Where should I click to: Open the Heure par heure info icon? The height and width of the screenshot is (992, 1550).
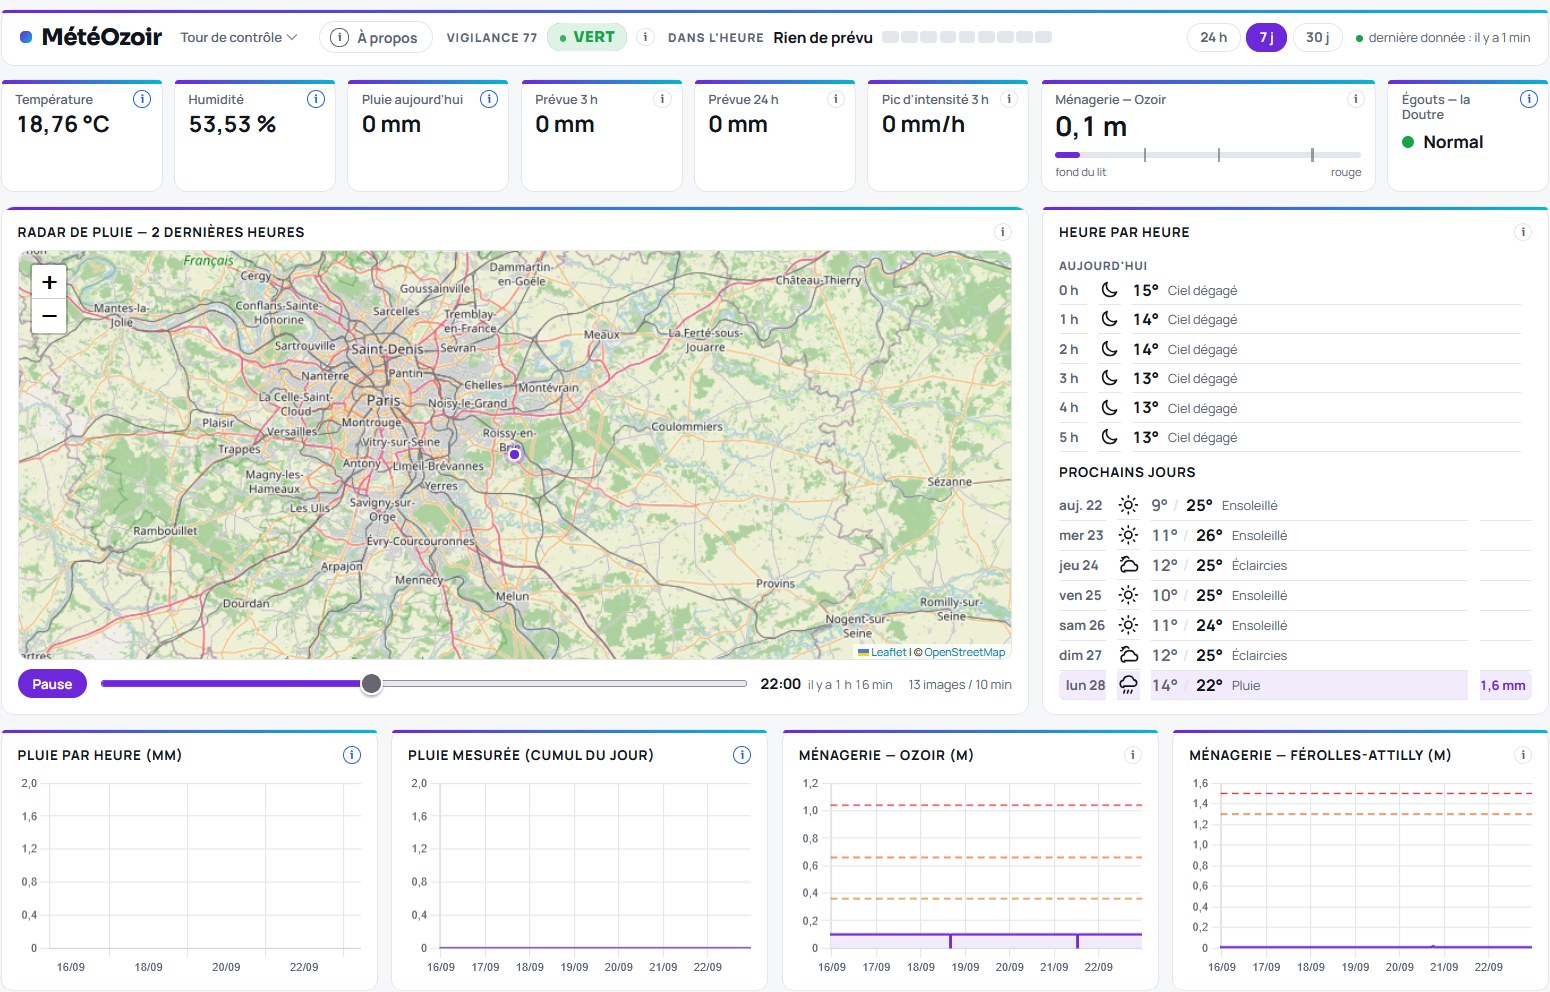coord(1523,232)
